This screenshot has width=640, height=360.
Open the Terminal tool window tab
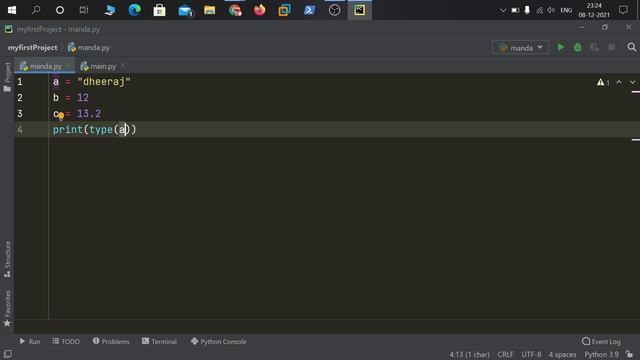click(x=159, y=341)
